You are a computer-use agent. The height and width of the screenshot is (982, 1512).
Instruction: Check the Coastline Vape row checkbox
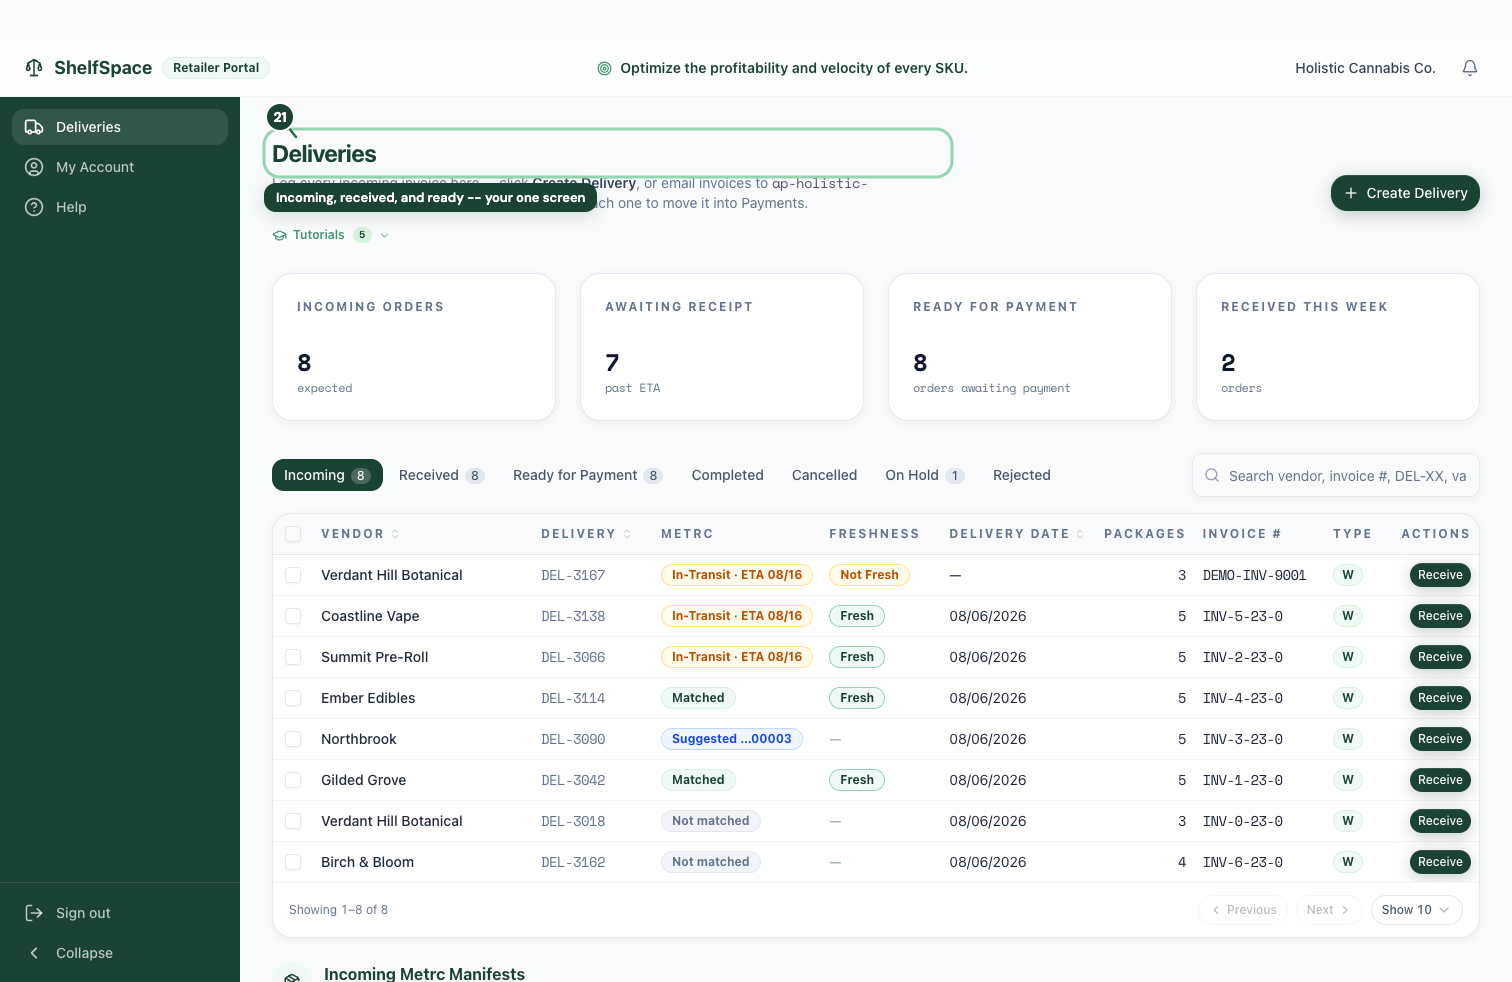click(x=293, y=616)
